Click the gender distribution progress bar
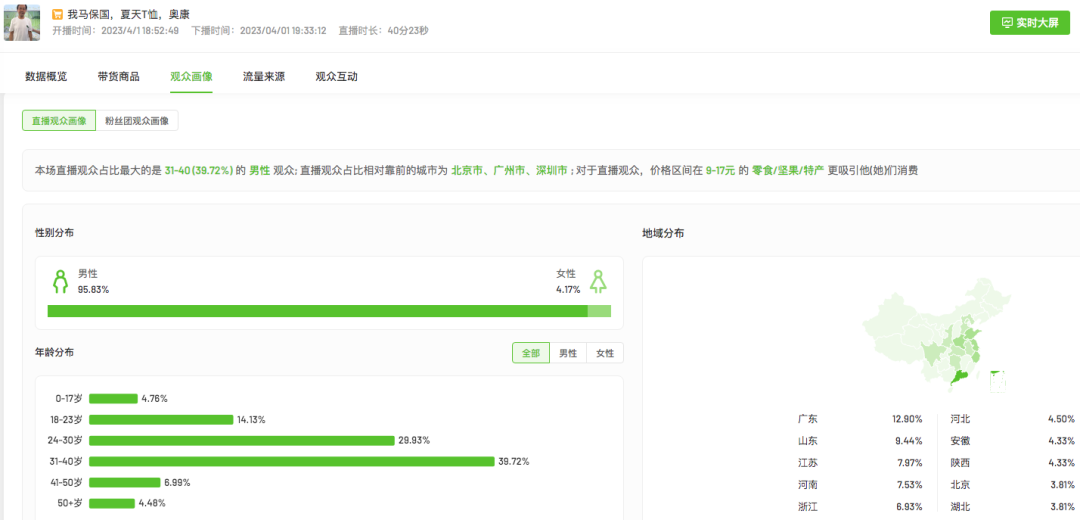Screen dimensions: 1080x520 [x=329, y=311]
